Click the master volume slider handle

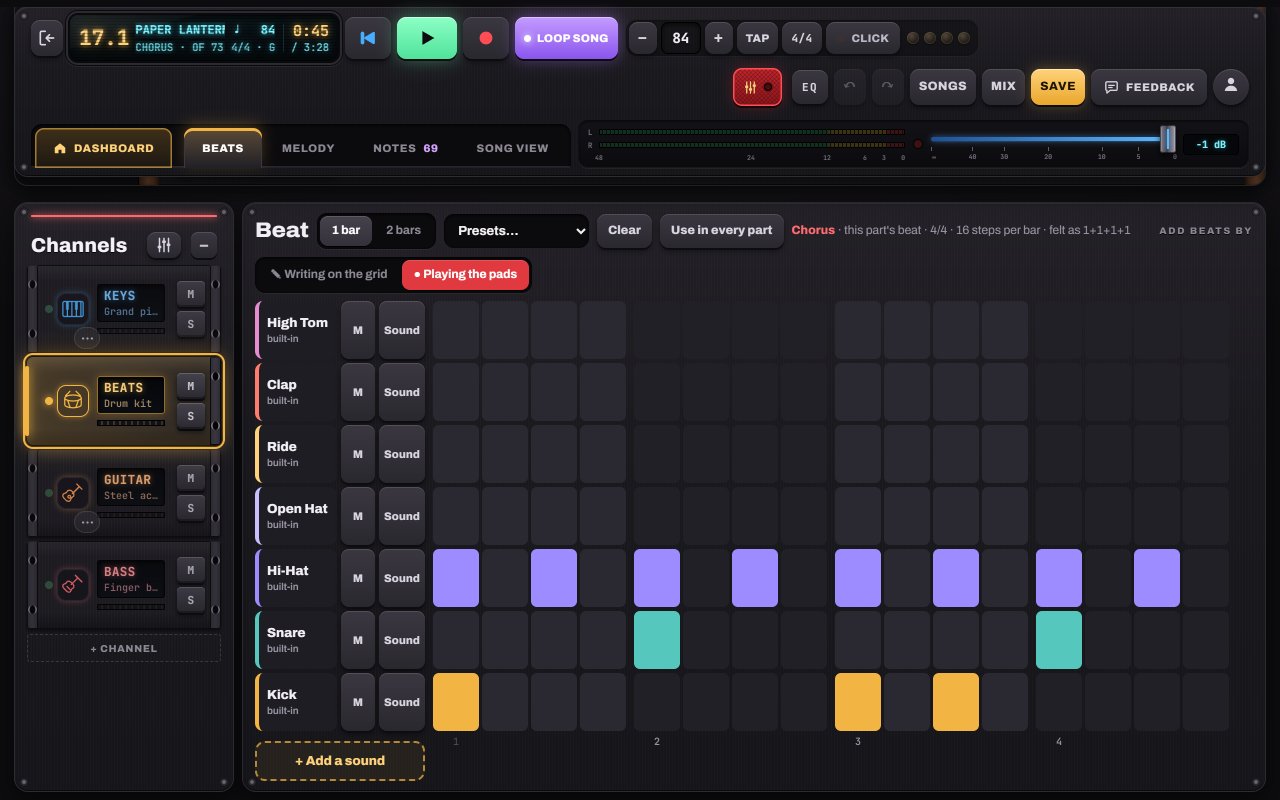pyautogui.click(x=1167, y=139)
